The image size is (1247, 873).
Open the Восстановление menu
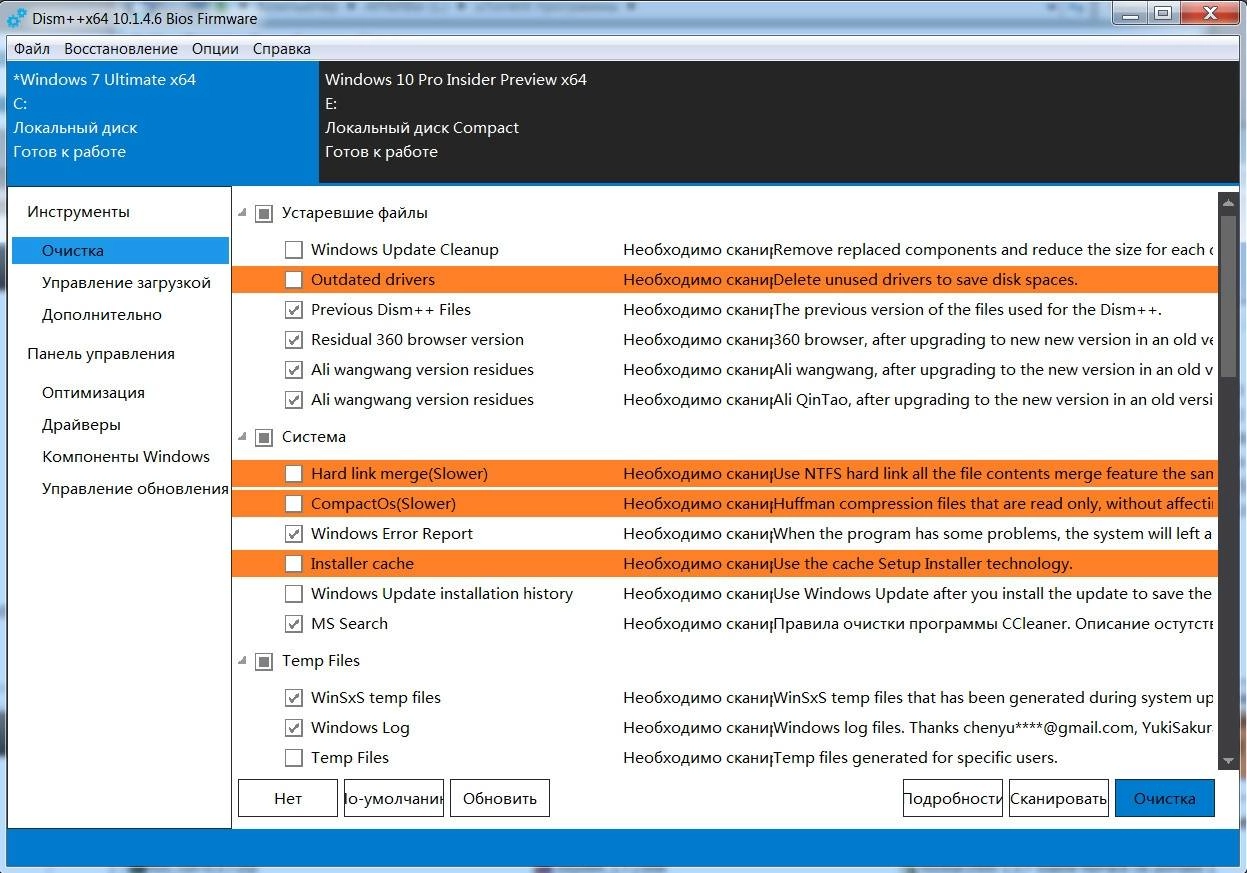coord(121,49)
